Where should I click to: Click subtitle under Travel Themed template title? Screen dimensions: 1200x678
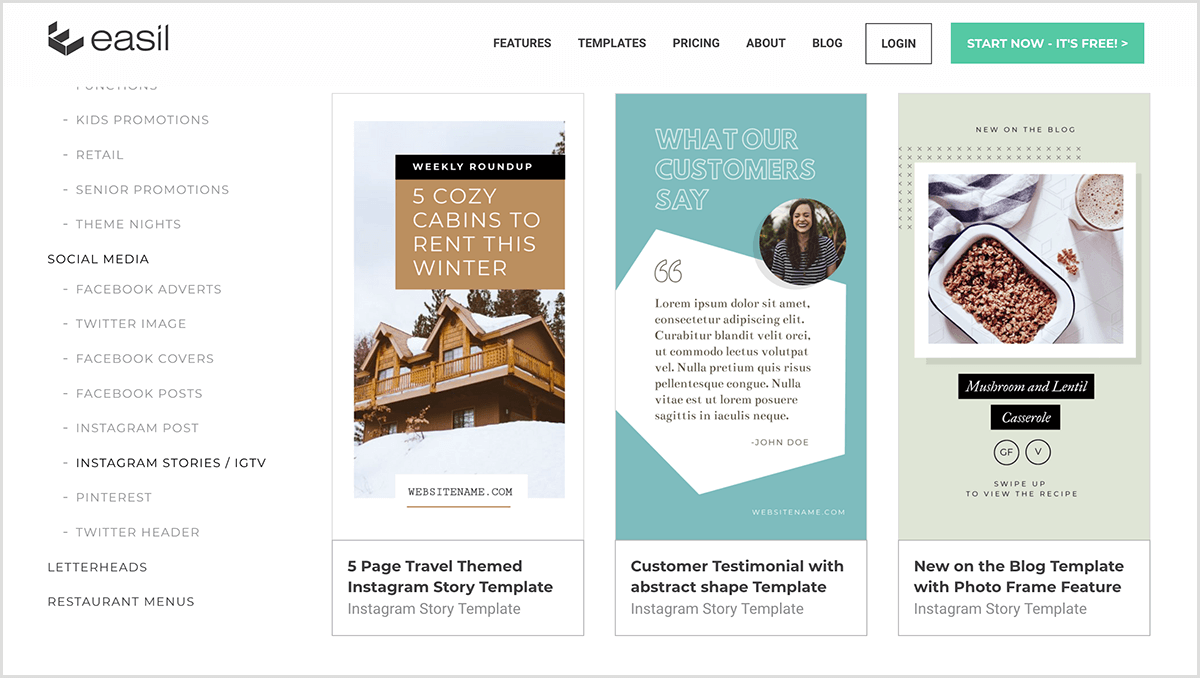click(x=434, y=609)
